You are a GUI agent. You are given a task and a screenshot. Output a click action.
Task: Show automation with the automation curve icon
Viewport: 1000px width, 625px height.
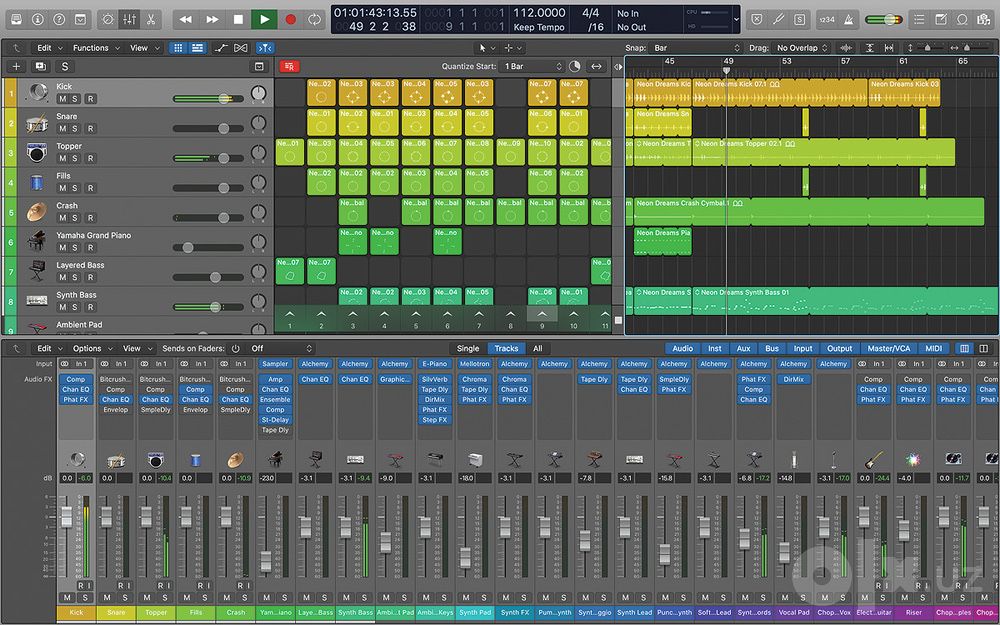(x=221, y=48)
